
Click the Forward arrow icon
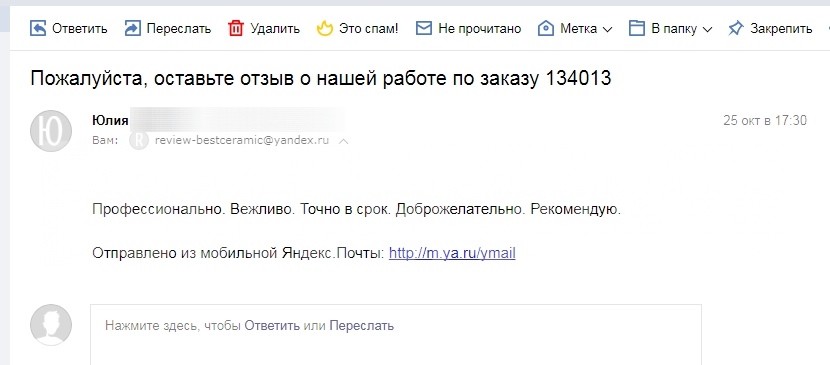(x=132, y=28)
